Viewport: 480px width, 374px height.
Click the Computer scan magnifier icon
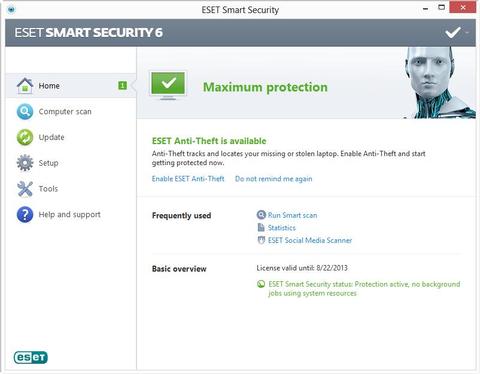[25, 112]
